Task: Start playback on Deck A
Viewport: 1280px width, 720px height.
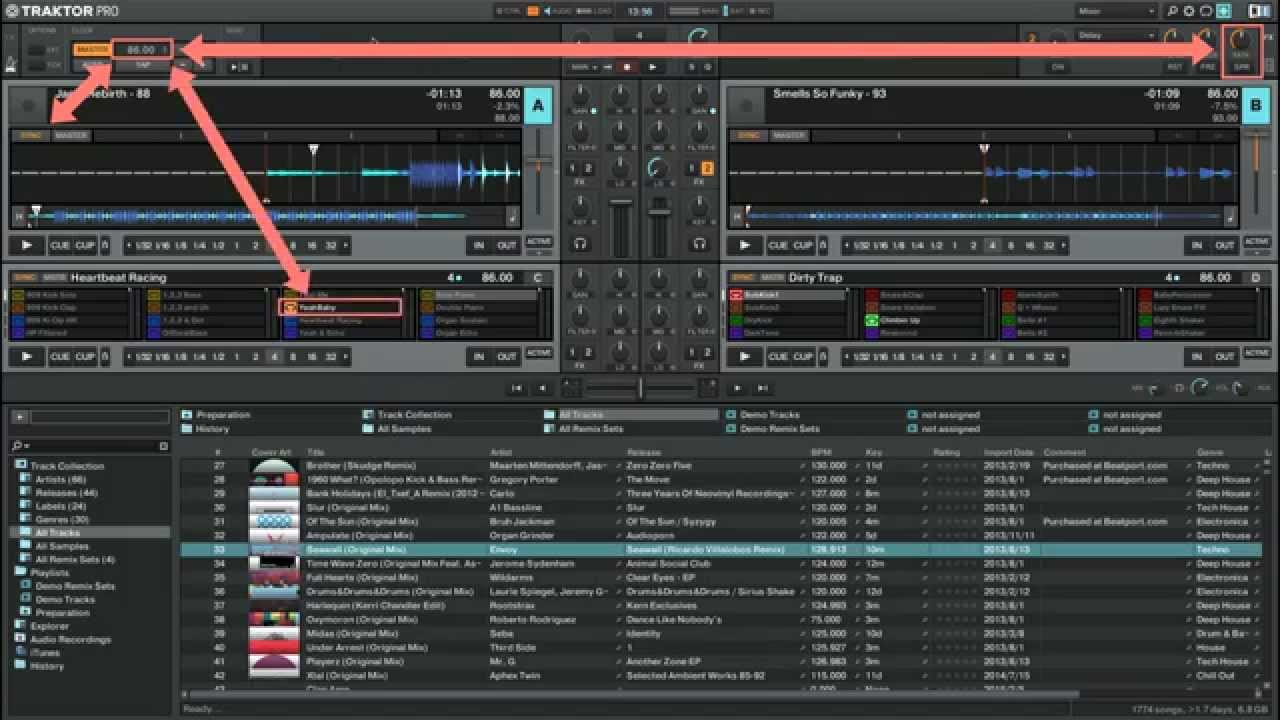Action: [x=26, y=245]
